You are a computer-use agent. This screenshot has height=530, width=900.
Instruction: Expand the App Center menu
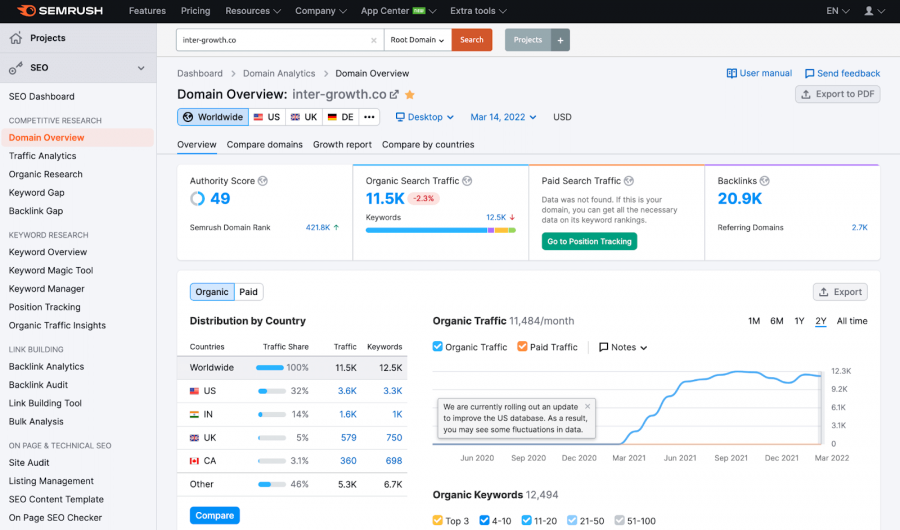point(398,11)
